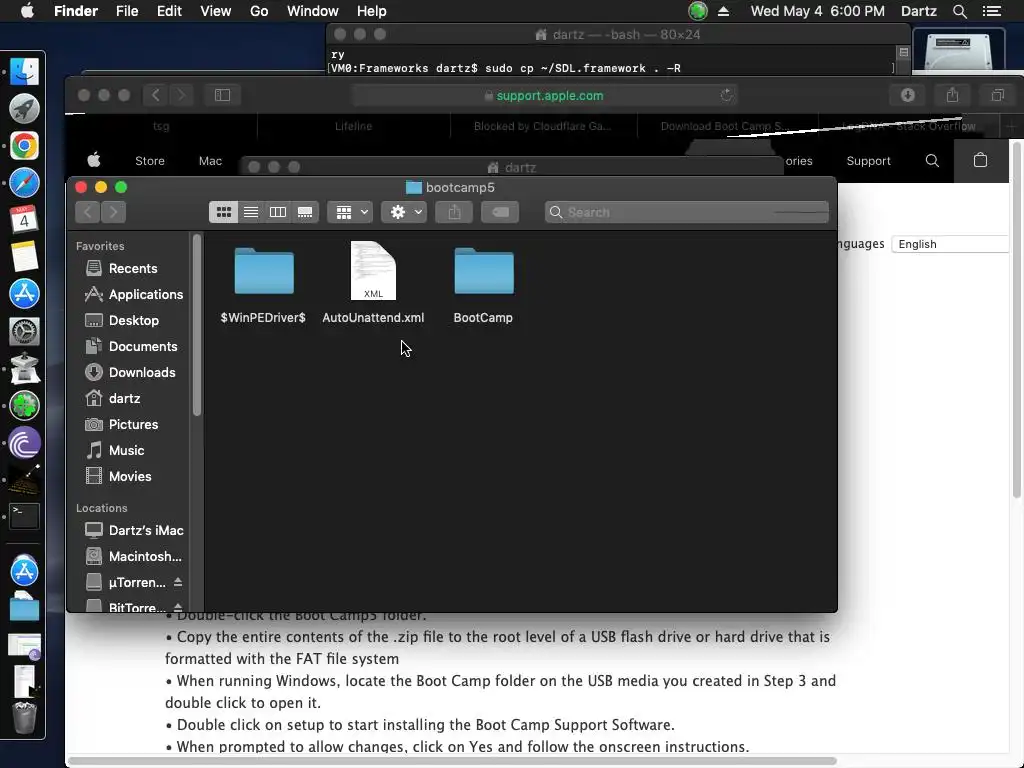Open the group-by arrangement dropdown
The height and width of the screenshot is (768, 1024).
click(350, 212)
